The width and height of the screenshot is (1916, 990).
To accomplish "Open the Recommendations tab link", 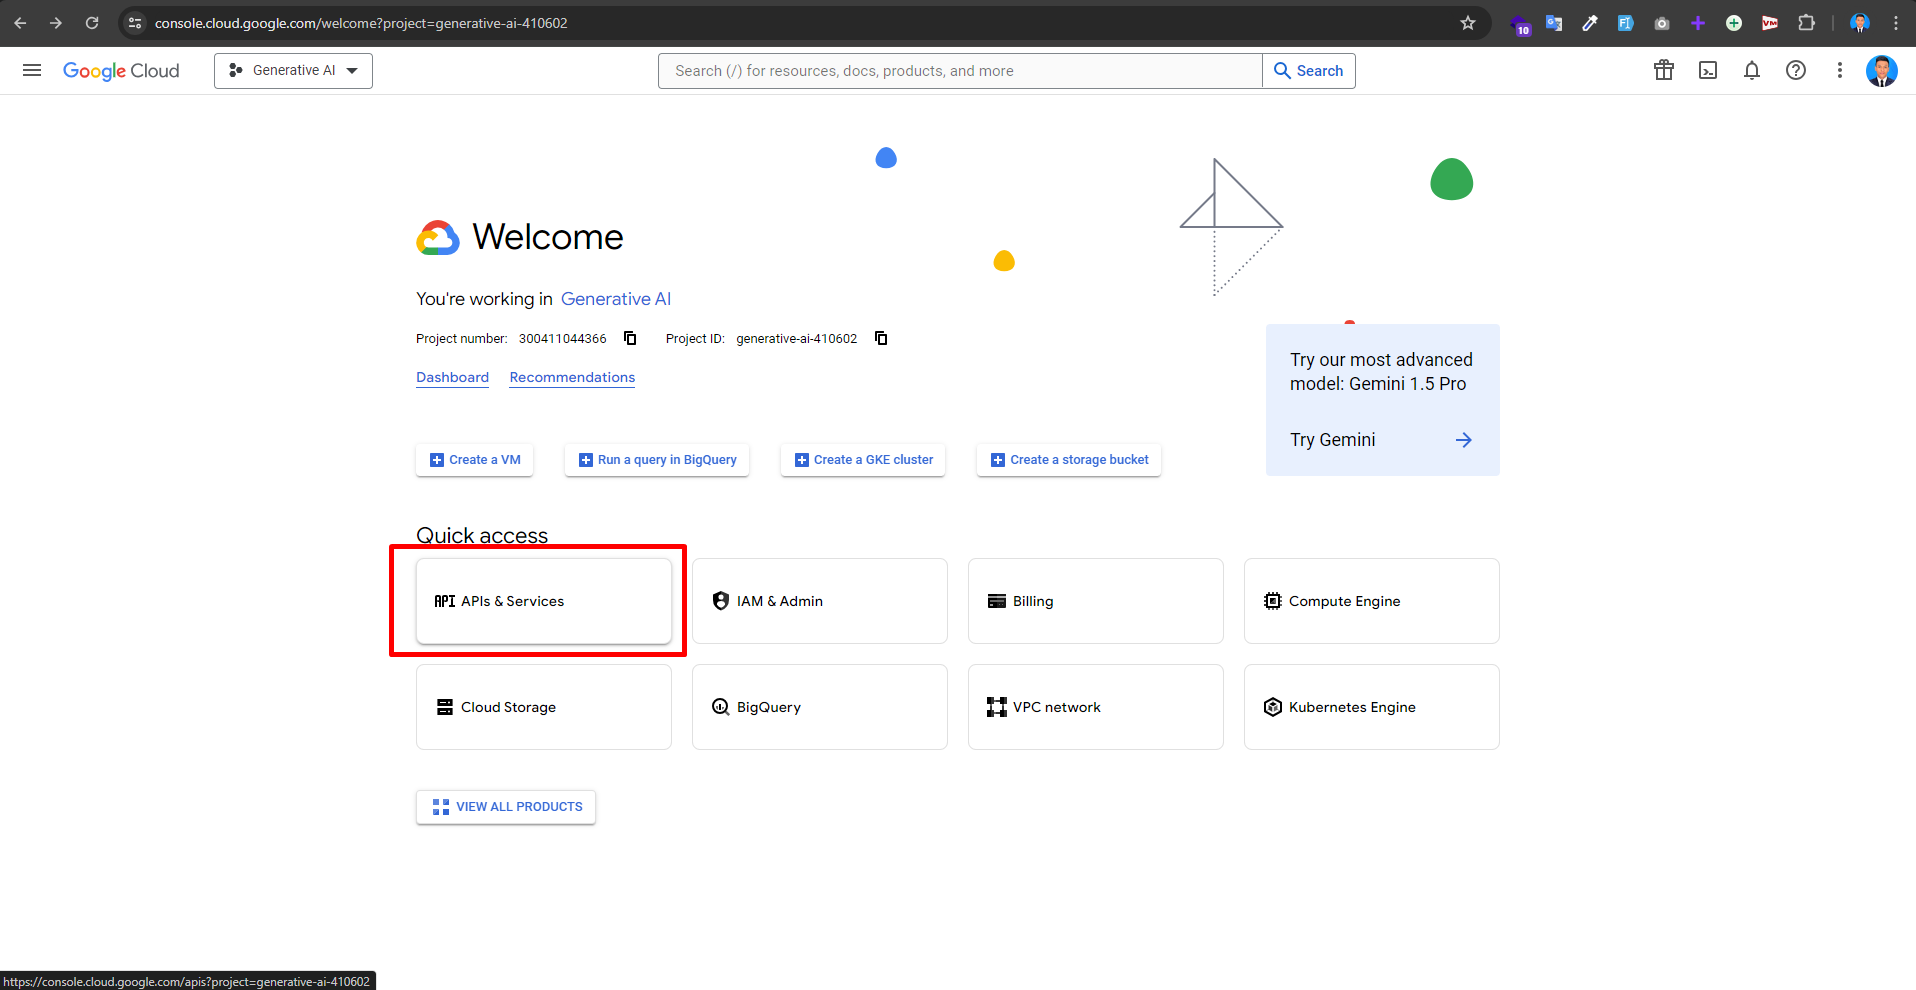I will 572,377.
